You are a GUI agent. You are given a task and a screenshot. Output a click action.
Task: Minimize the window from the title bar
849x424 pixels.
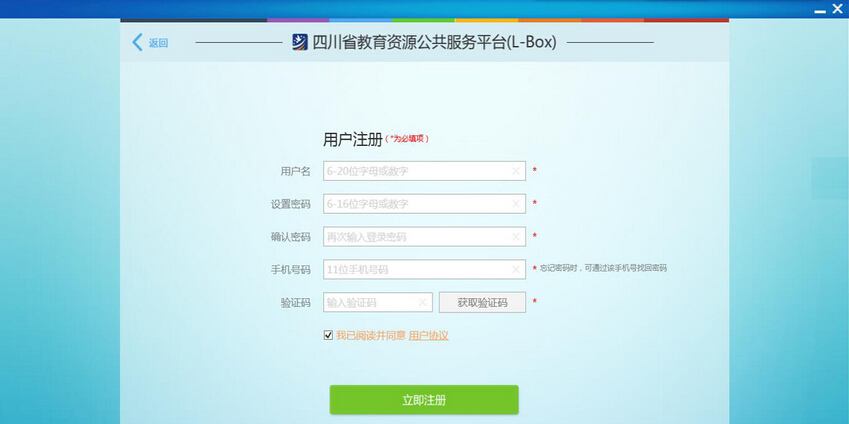pos(820,10)
